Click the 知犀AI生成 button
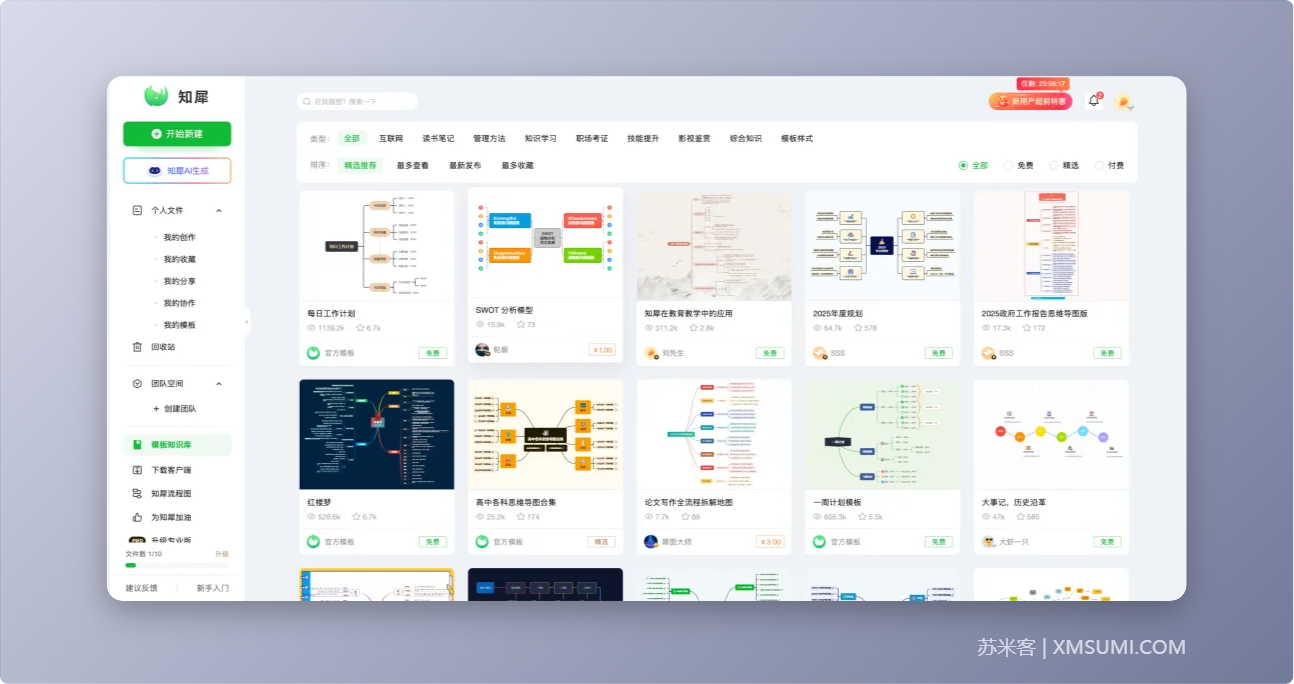The height and width of the screenshot is (684, 1294). click(x=177, y=171)
